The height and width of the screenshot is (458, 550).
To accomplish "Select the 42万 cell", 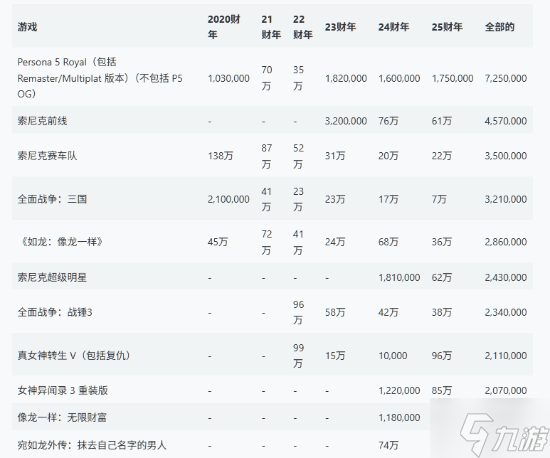I will [x=388, y=312].
